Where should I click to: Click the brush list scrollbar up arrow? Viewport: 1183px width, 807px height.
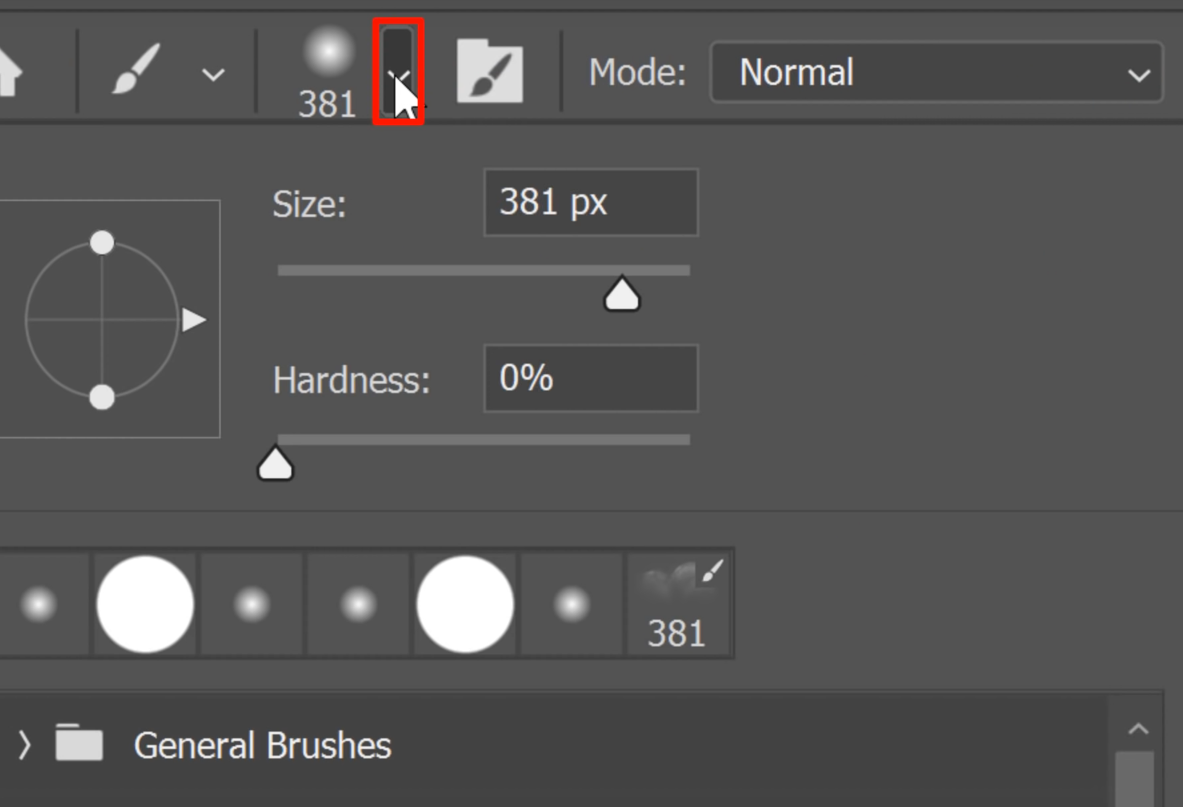click(x=1138, y=729)
